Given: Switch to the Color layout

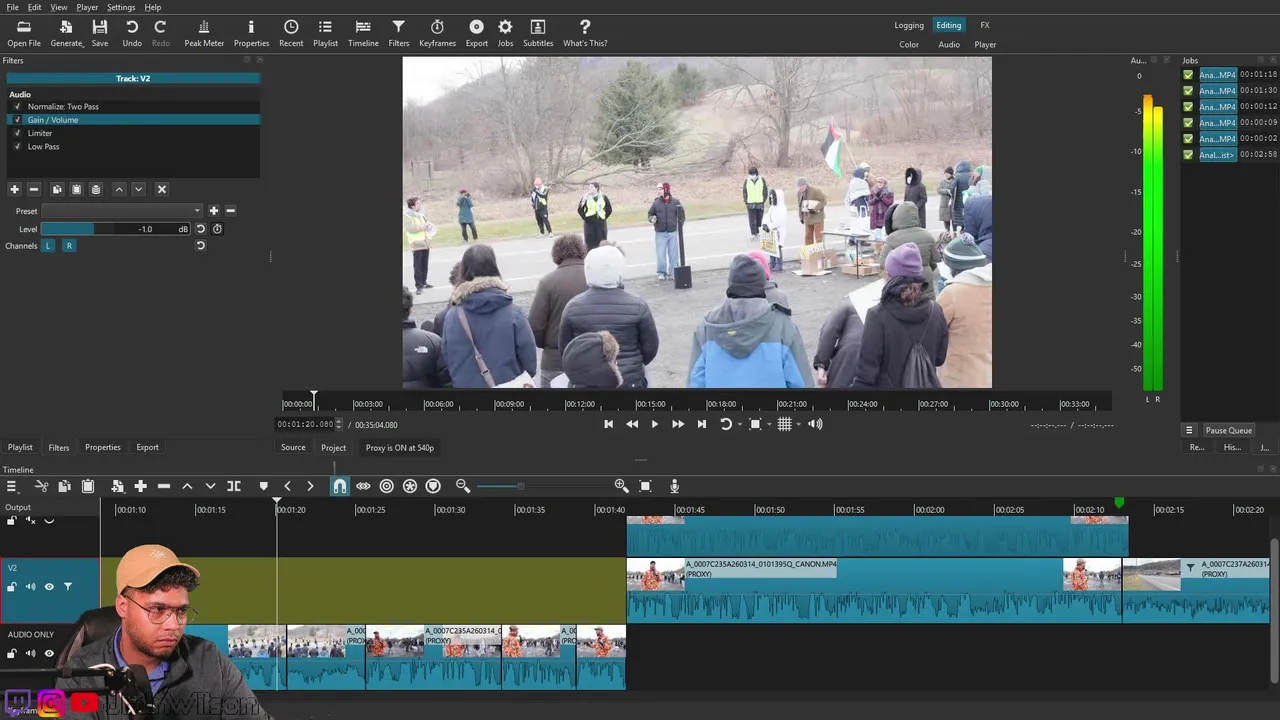Looking at the screenshot, I should tap(909, 44).
